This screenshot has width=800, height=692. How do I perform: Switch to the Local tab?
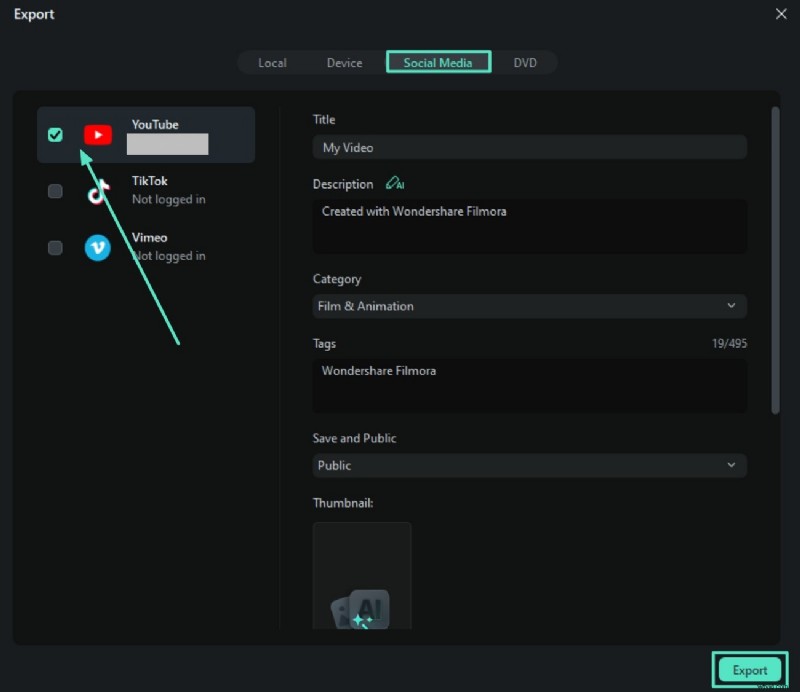tap(272, 63)
